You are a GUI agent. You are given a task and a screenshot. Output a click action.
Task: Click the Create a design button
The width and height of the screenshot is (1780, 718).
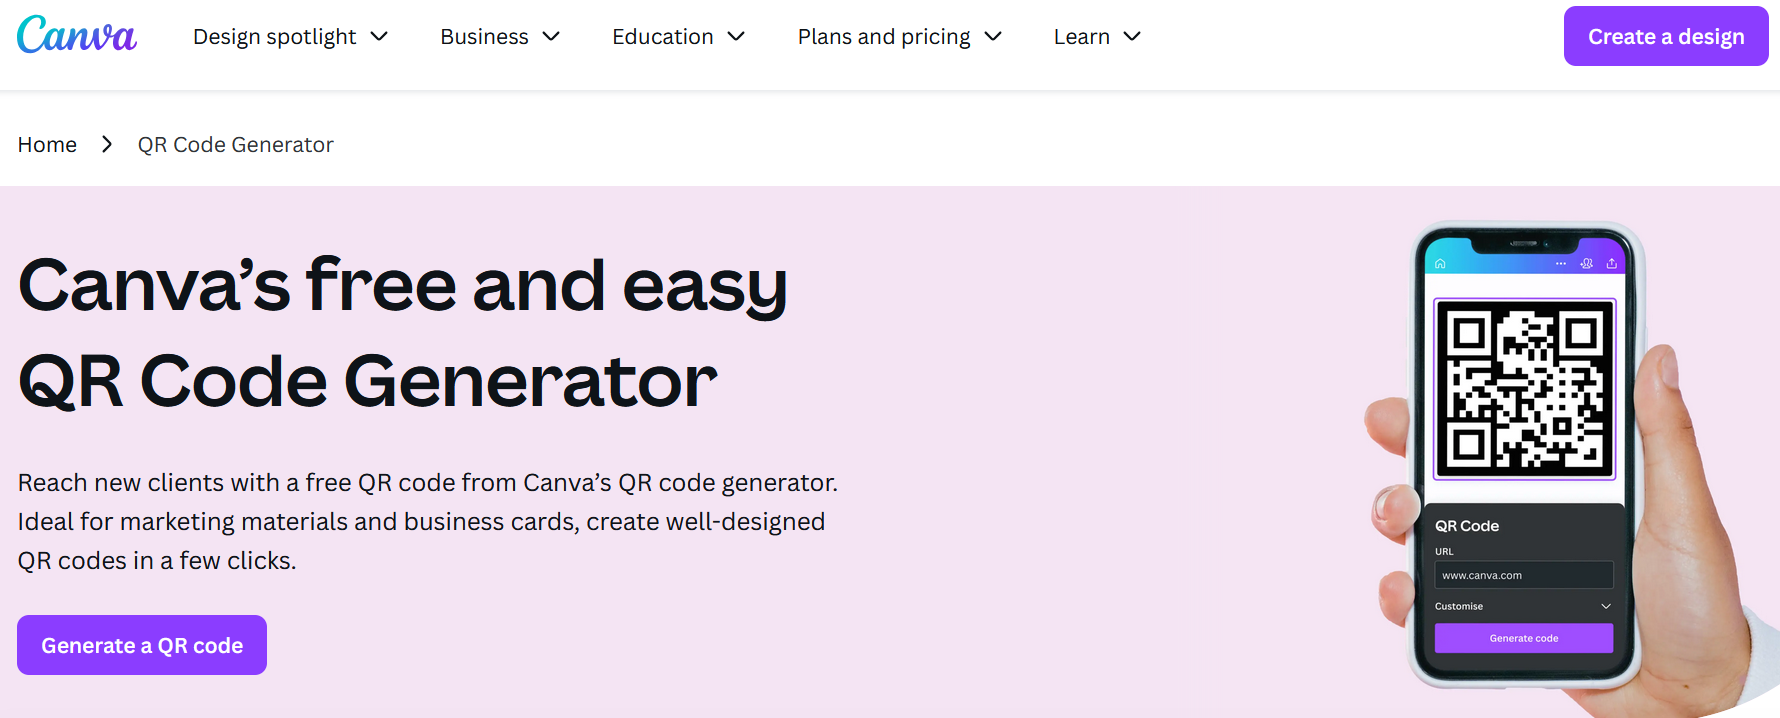coord(1666,36)
